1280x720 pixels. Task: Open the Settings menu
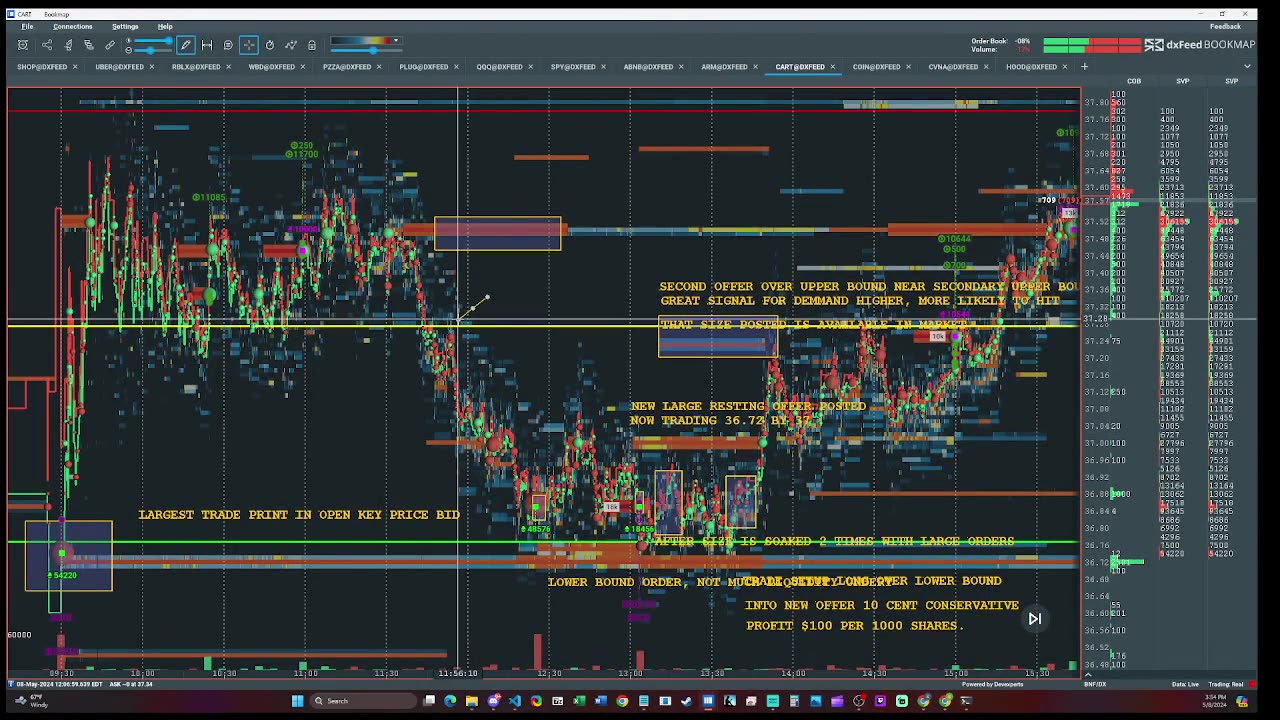(125, 26)
